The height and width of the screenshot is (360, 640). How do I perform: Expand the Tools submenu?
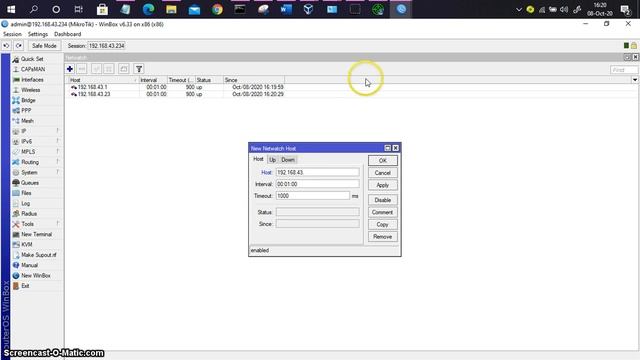36,224
